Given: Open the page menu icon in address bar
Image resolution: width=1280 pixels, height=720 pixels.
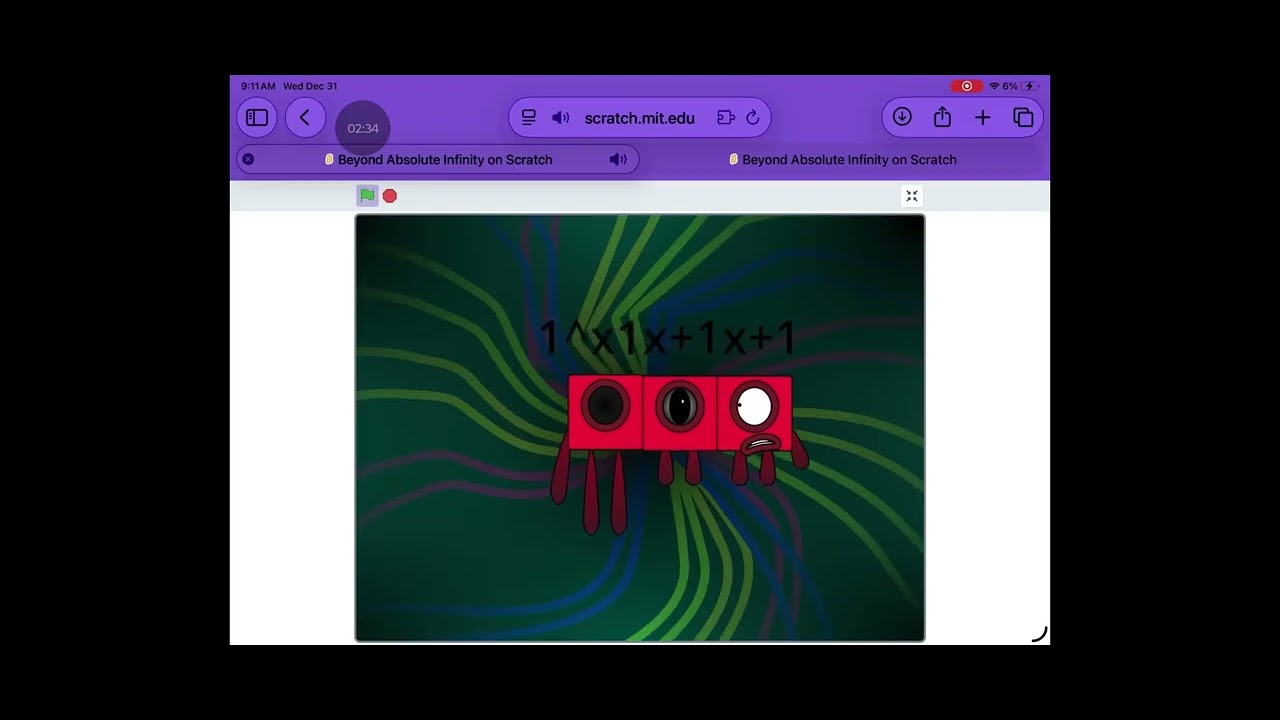Looking at the screenshot, I should point(529,118).
